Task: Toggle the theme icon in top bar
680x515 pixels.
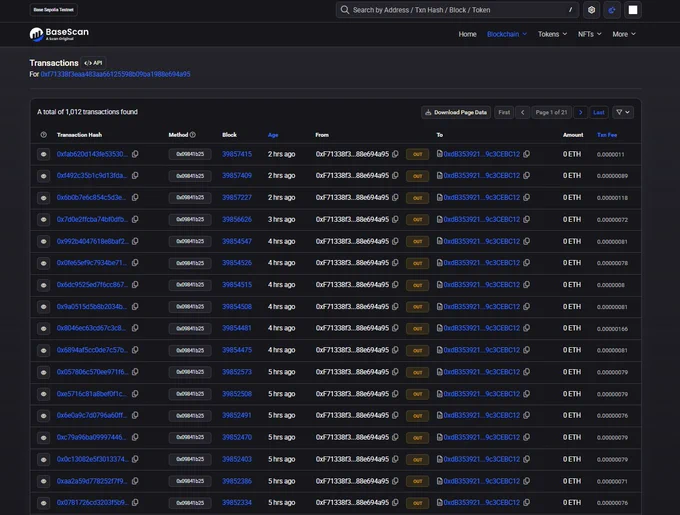Action: coord(612,10)
